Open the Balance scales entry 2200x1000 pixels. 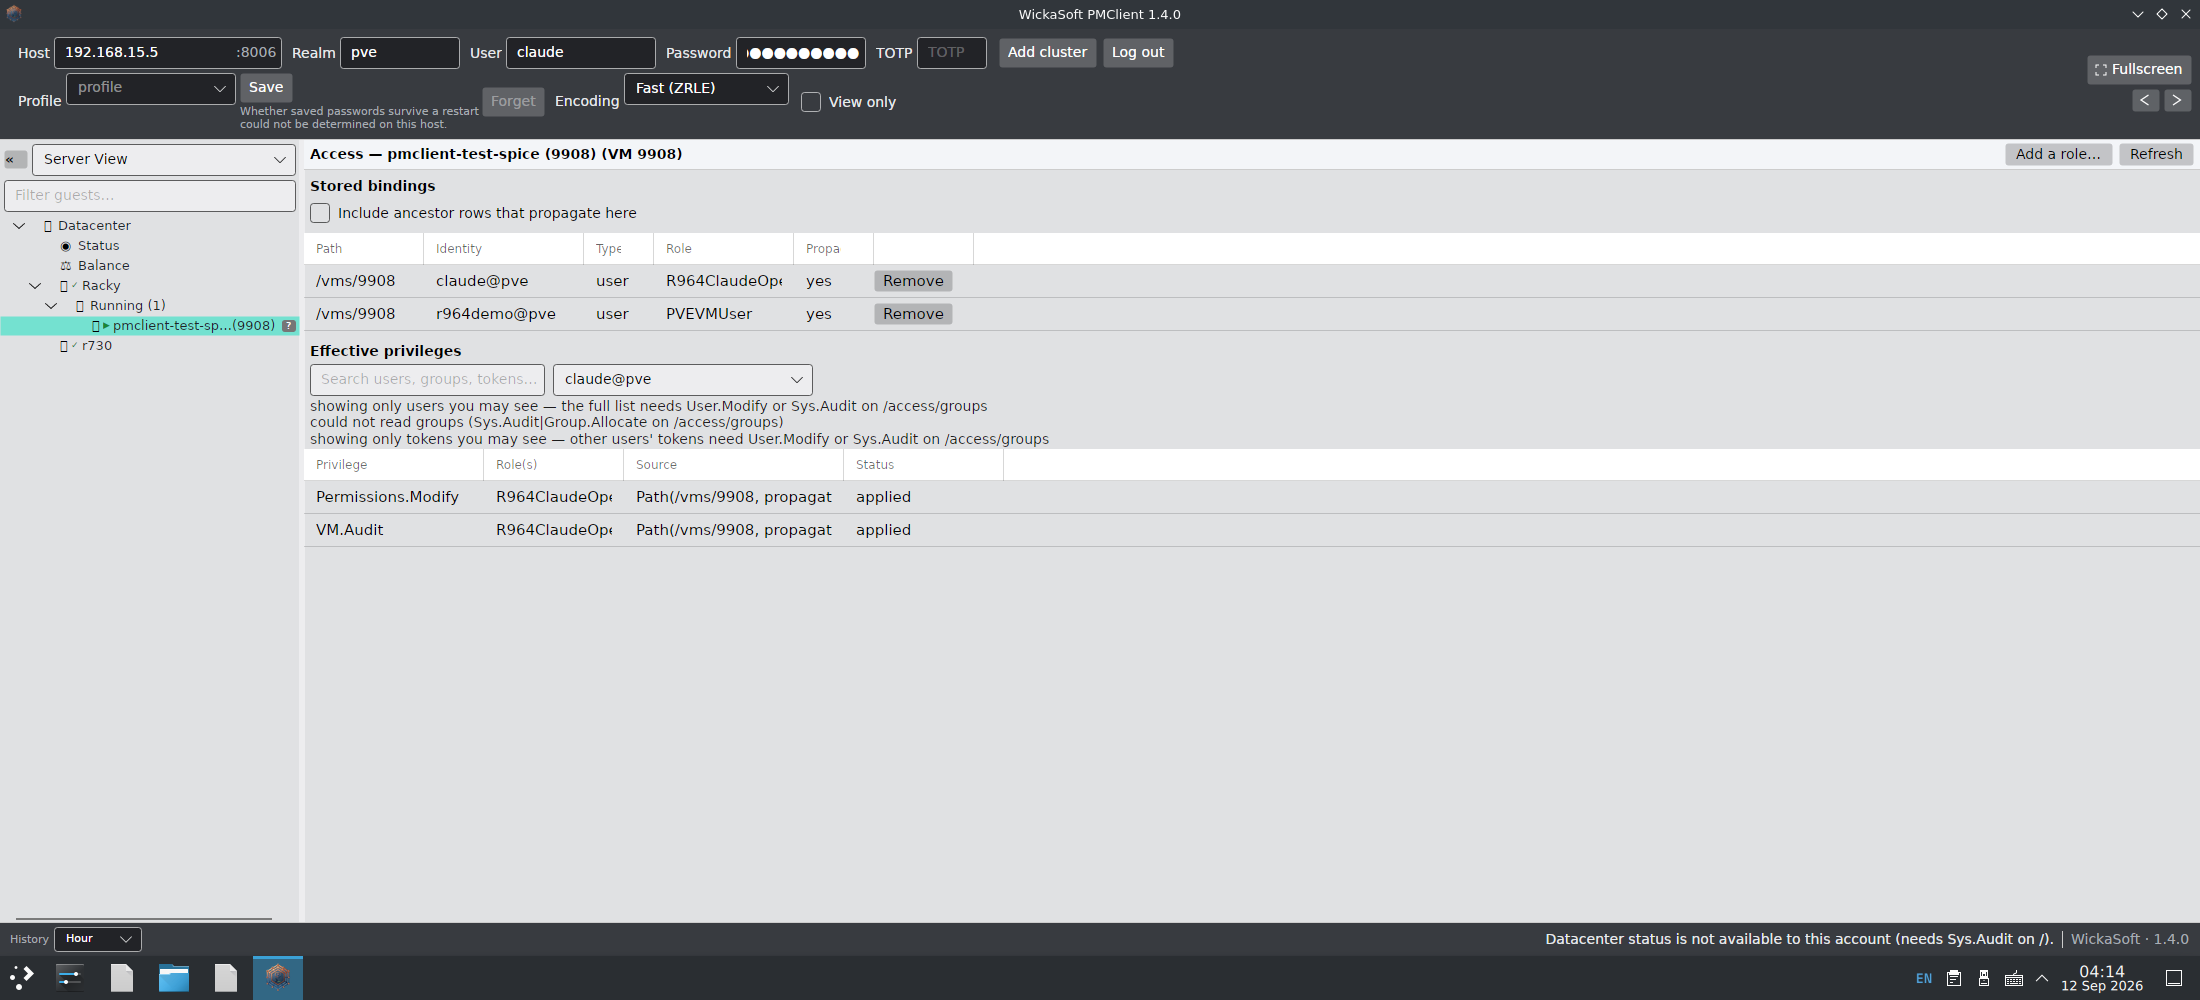(103, 266)
